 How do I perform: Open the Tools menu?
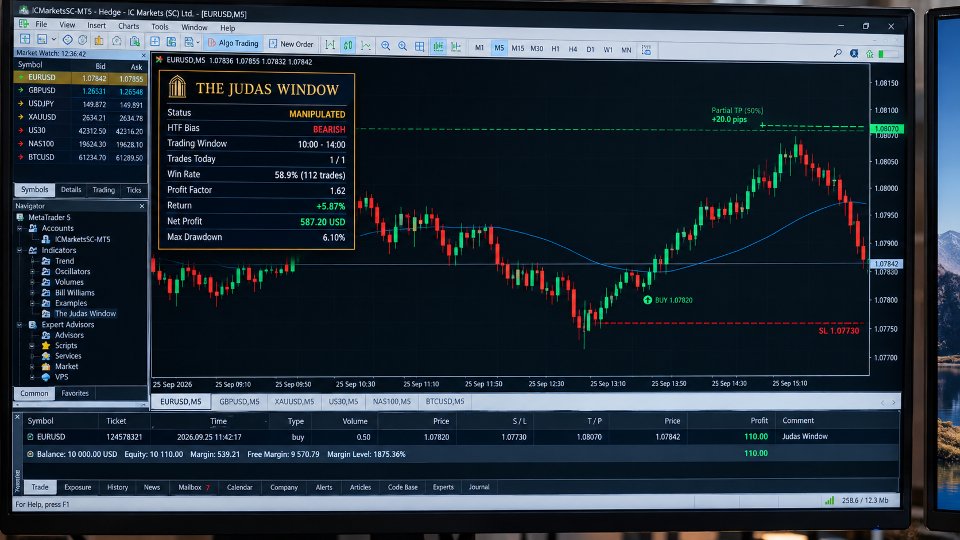(160, 27)
